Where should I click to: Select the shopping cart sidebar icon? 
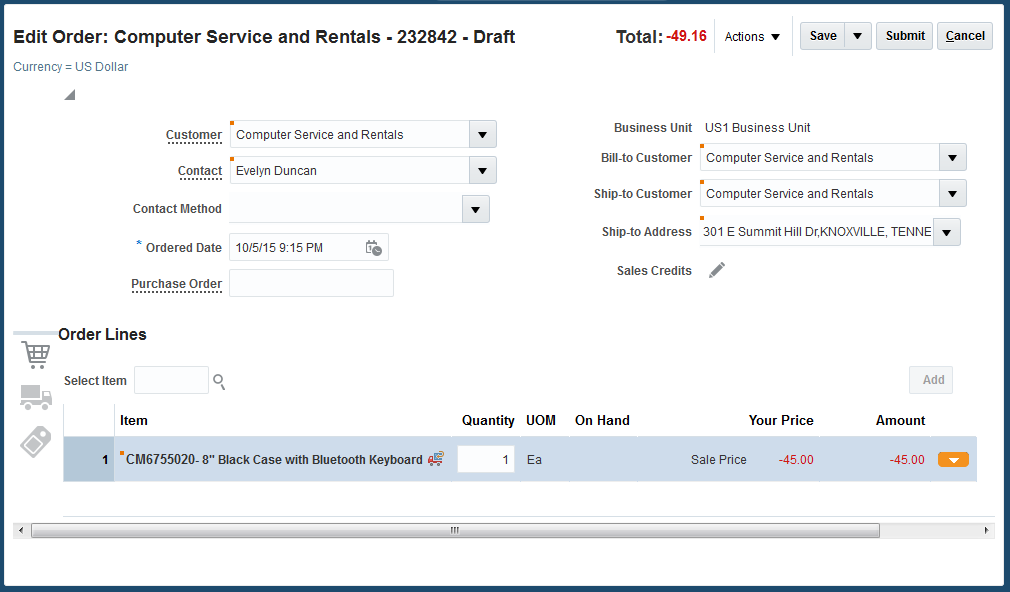36,354
